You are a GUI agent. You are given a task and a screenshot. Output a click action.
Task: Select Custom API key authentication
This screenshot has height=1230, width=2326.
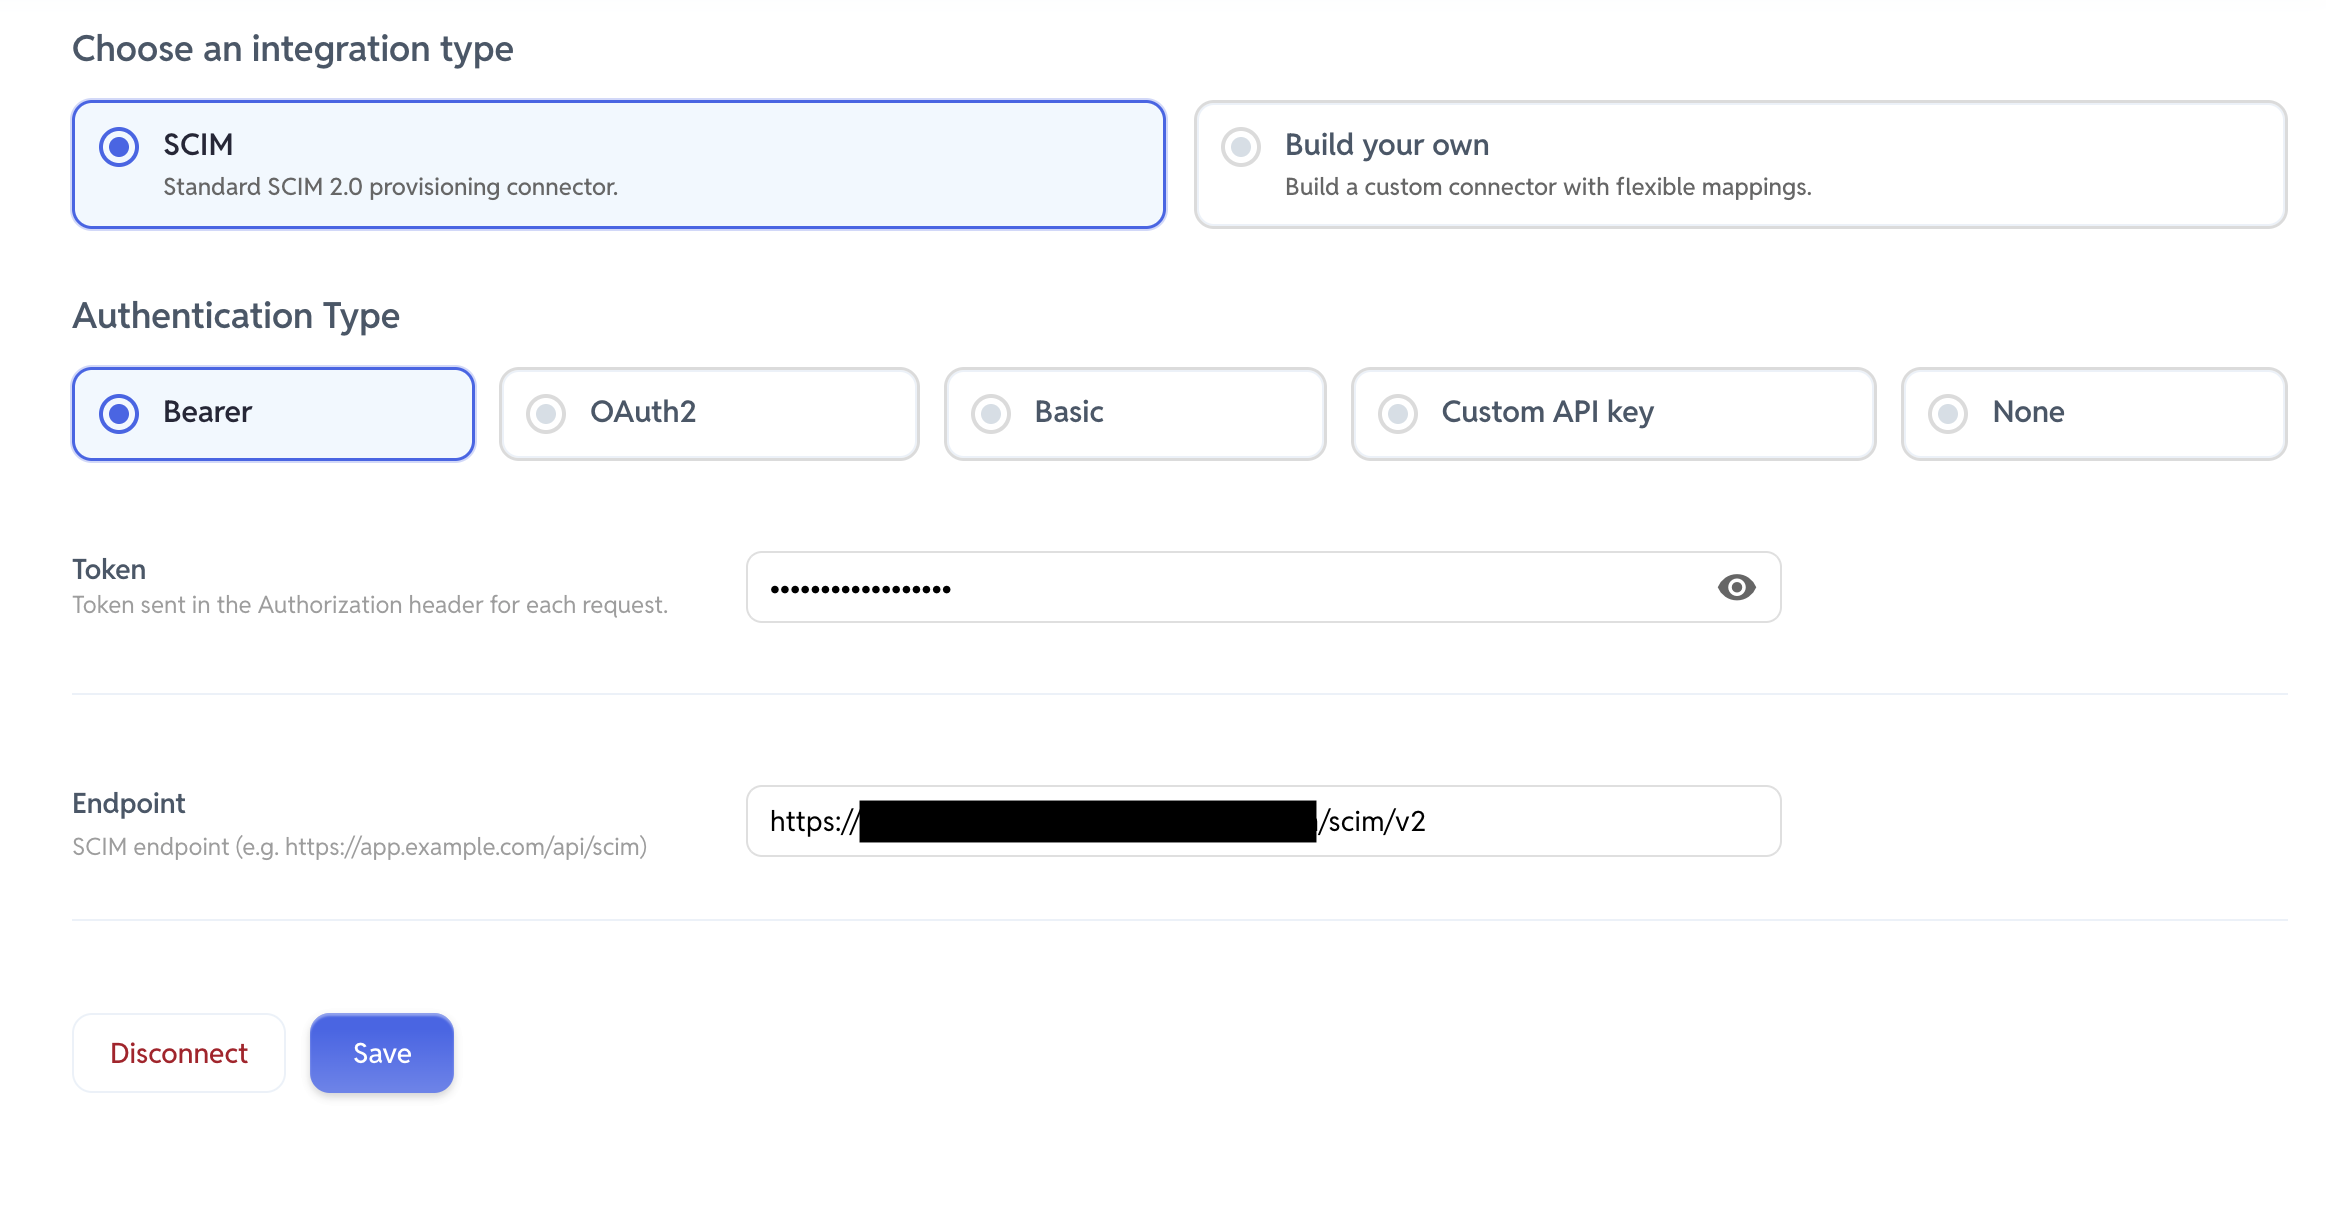pyautogui.click(x=1398, y=413)
